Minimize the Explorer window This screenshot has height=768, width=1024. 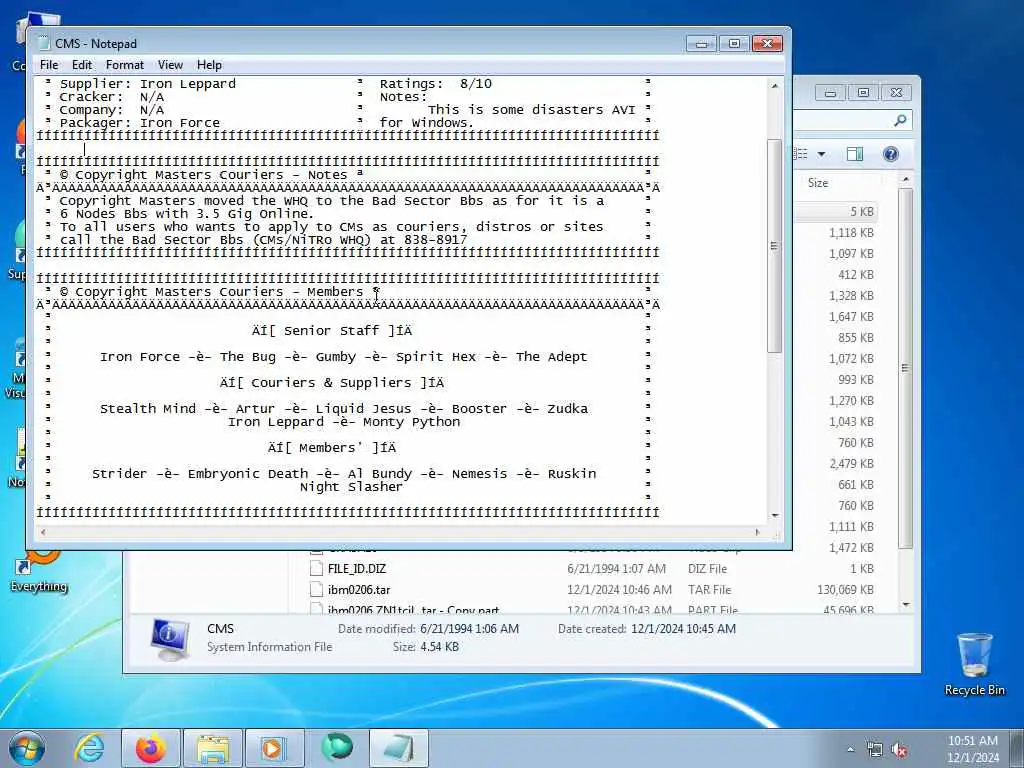(830, 93)
